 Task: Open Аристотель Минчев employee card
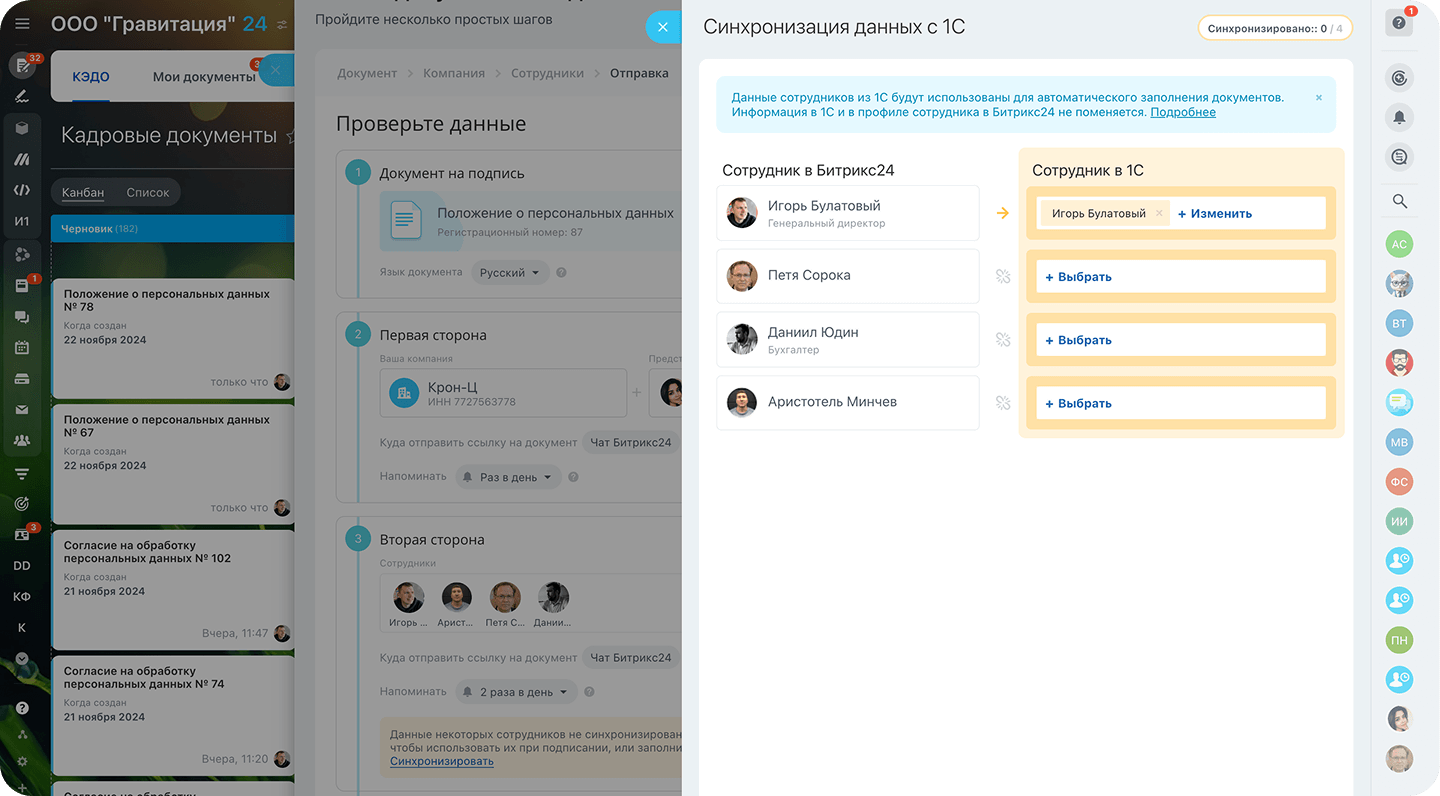848,403
